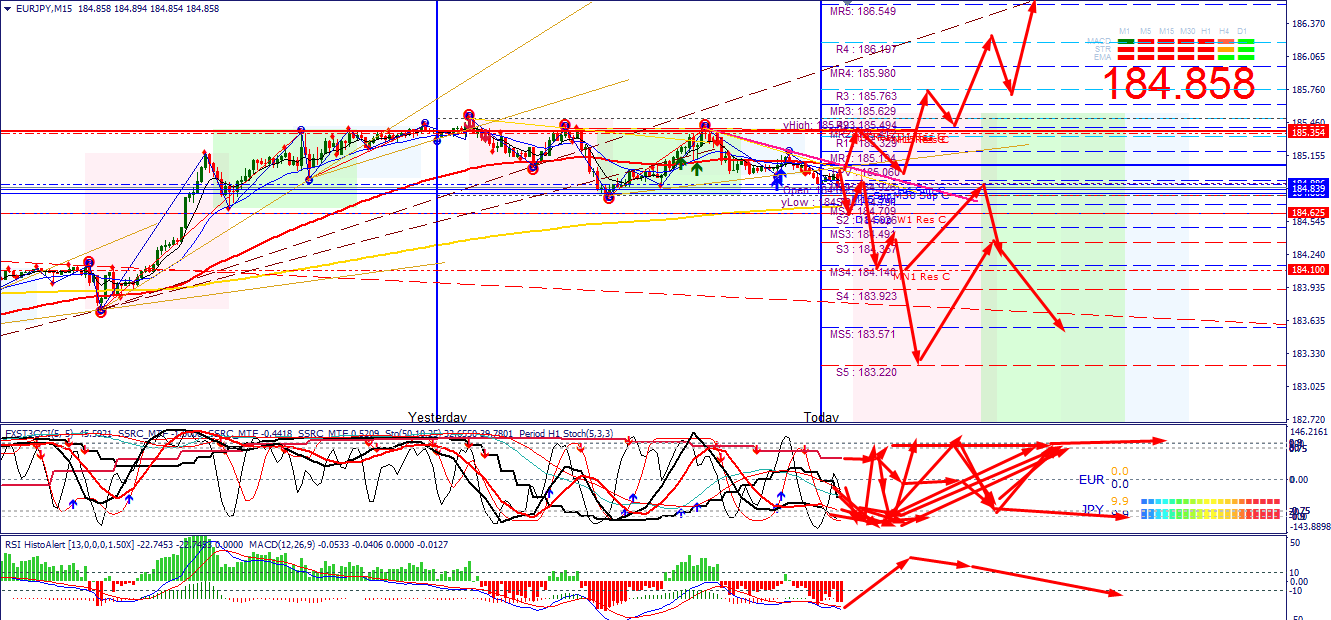This screenshot has width=1331, height=620.
Task: Click the EUR currency strength label
Action: pyautogui.click(x=1093, y=481)
